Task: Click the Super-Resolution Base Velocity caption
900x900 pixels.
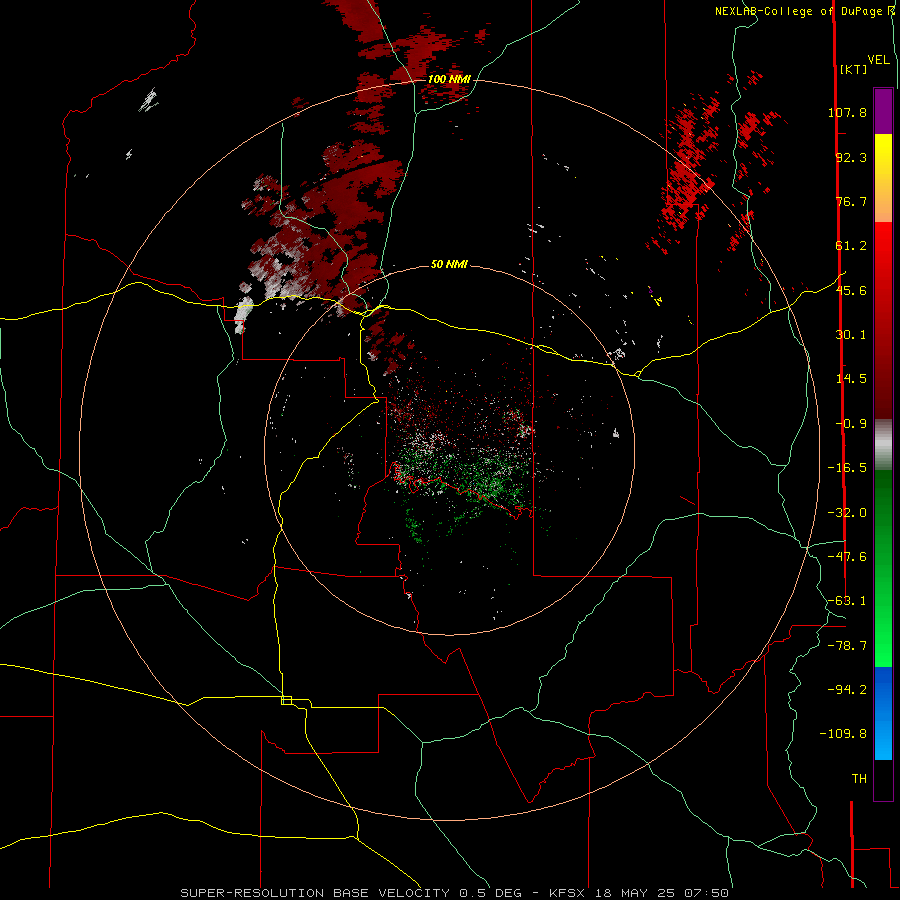Action: click(x=455, y=893)
